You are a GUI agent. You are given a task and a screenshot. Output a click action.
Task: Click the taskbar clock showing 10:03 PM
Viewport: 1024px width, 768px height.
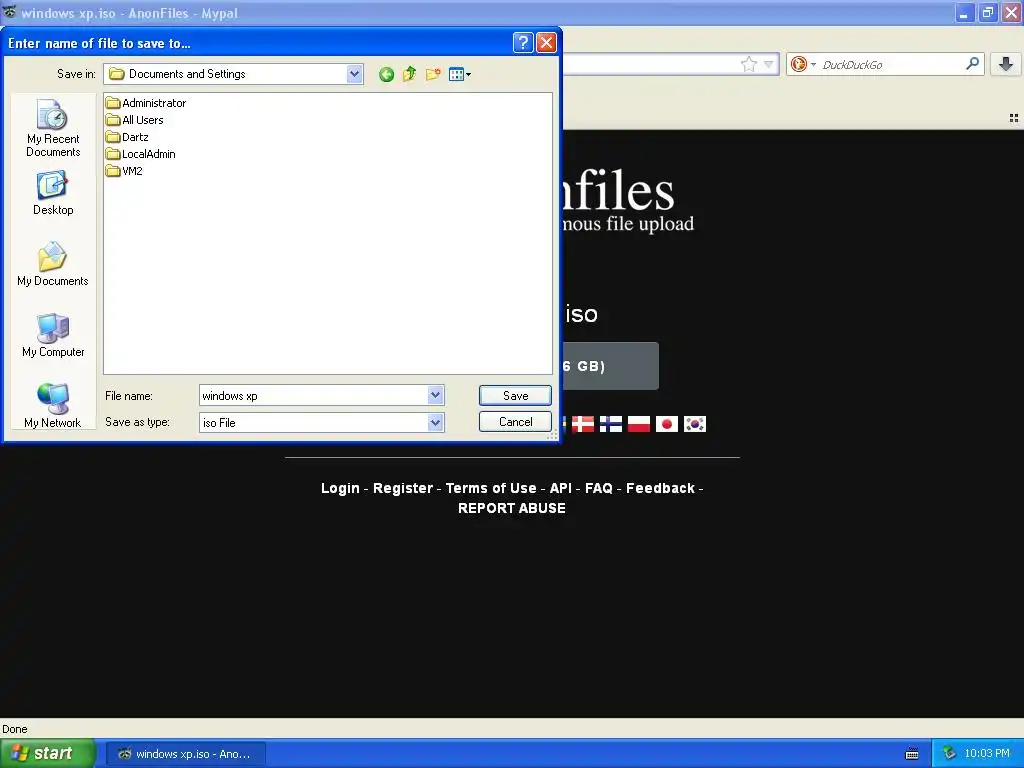coord(987,754)
